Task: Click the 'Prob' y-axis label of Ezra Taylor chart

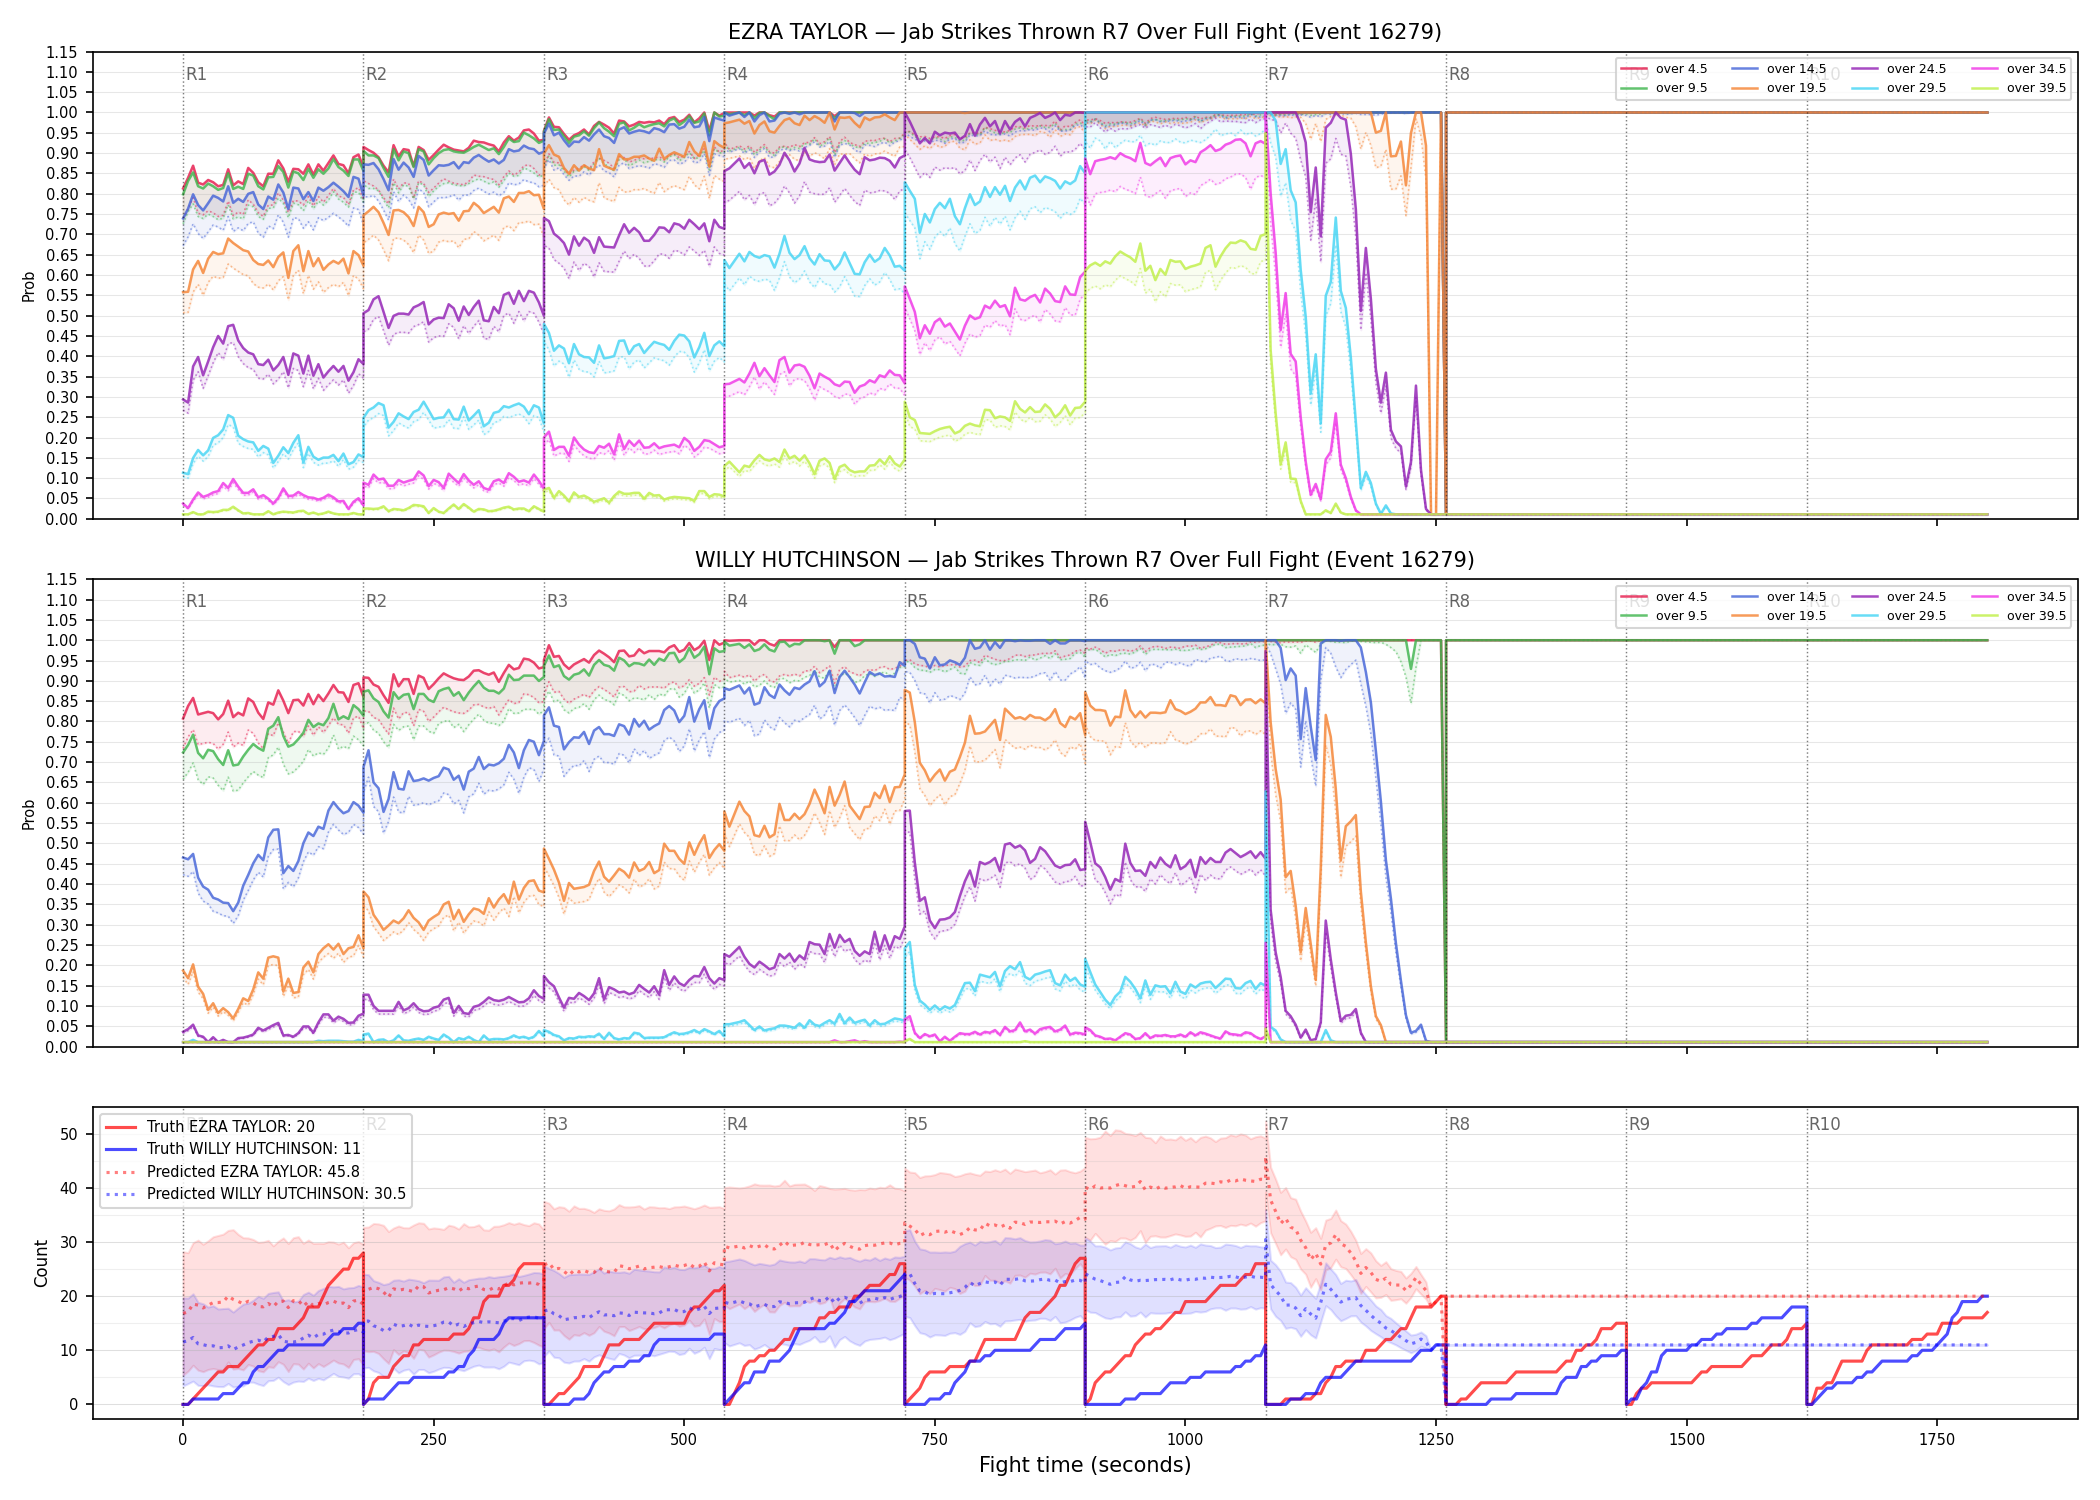Action: (29, 286)
